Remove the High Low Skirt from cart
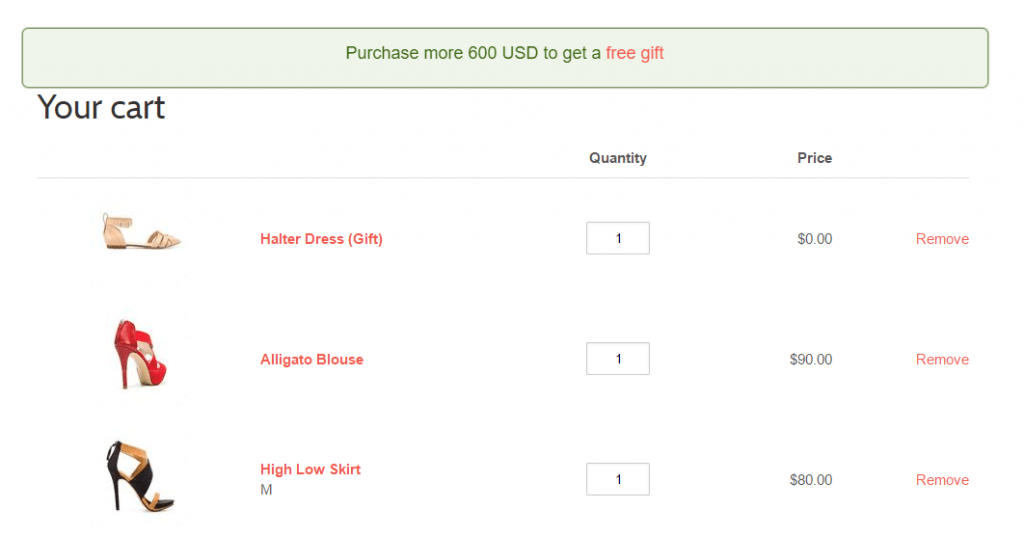 point(942,480)
